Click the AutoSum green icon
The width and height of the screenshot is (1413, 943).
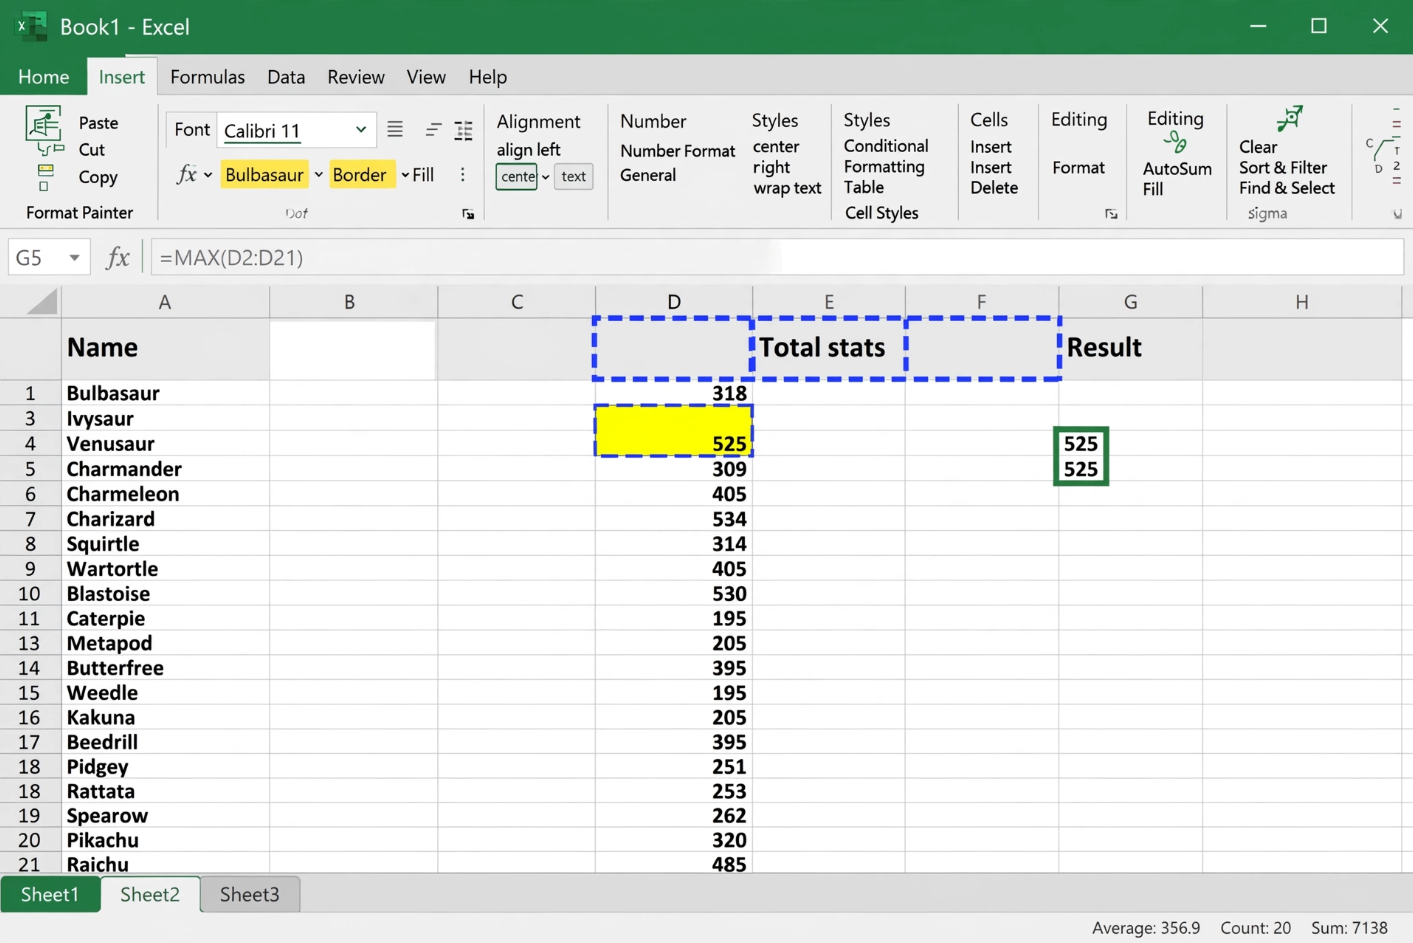1176,143
